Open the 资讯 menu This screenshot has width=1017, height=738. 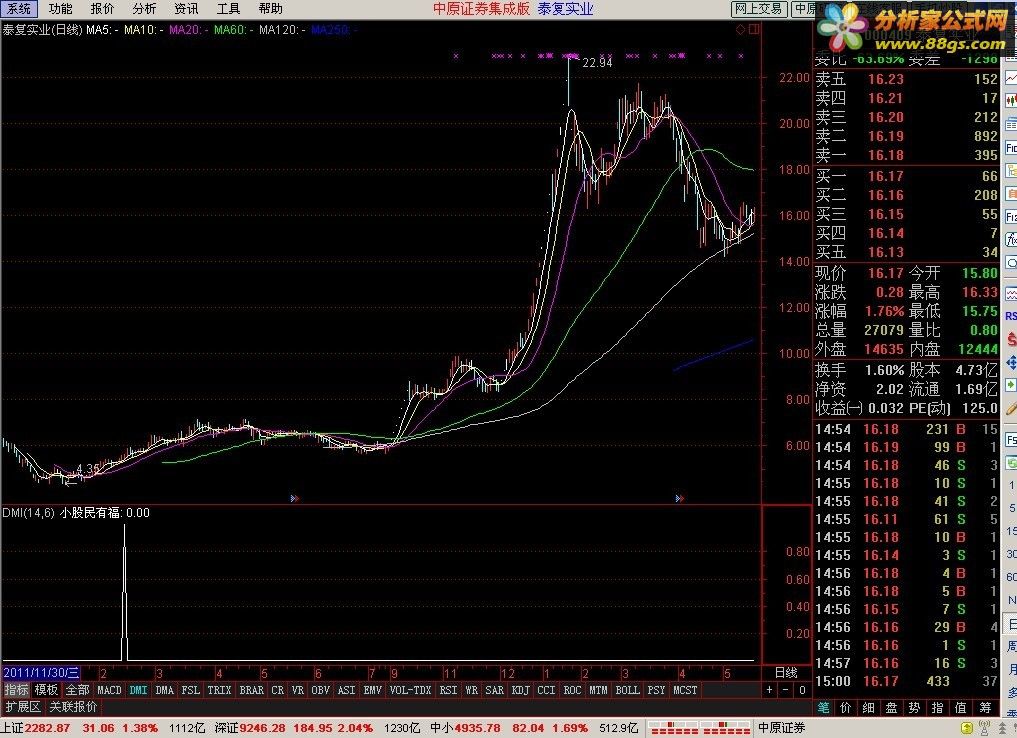[x=186, y=8]
